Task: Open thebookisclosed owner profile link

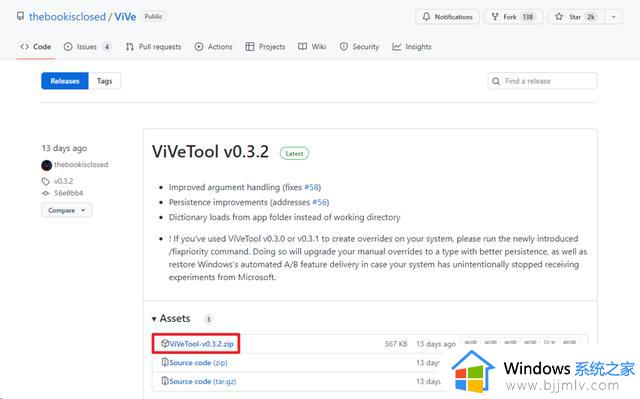Action: pyautogui.click(x=67, y=17)
